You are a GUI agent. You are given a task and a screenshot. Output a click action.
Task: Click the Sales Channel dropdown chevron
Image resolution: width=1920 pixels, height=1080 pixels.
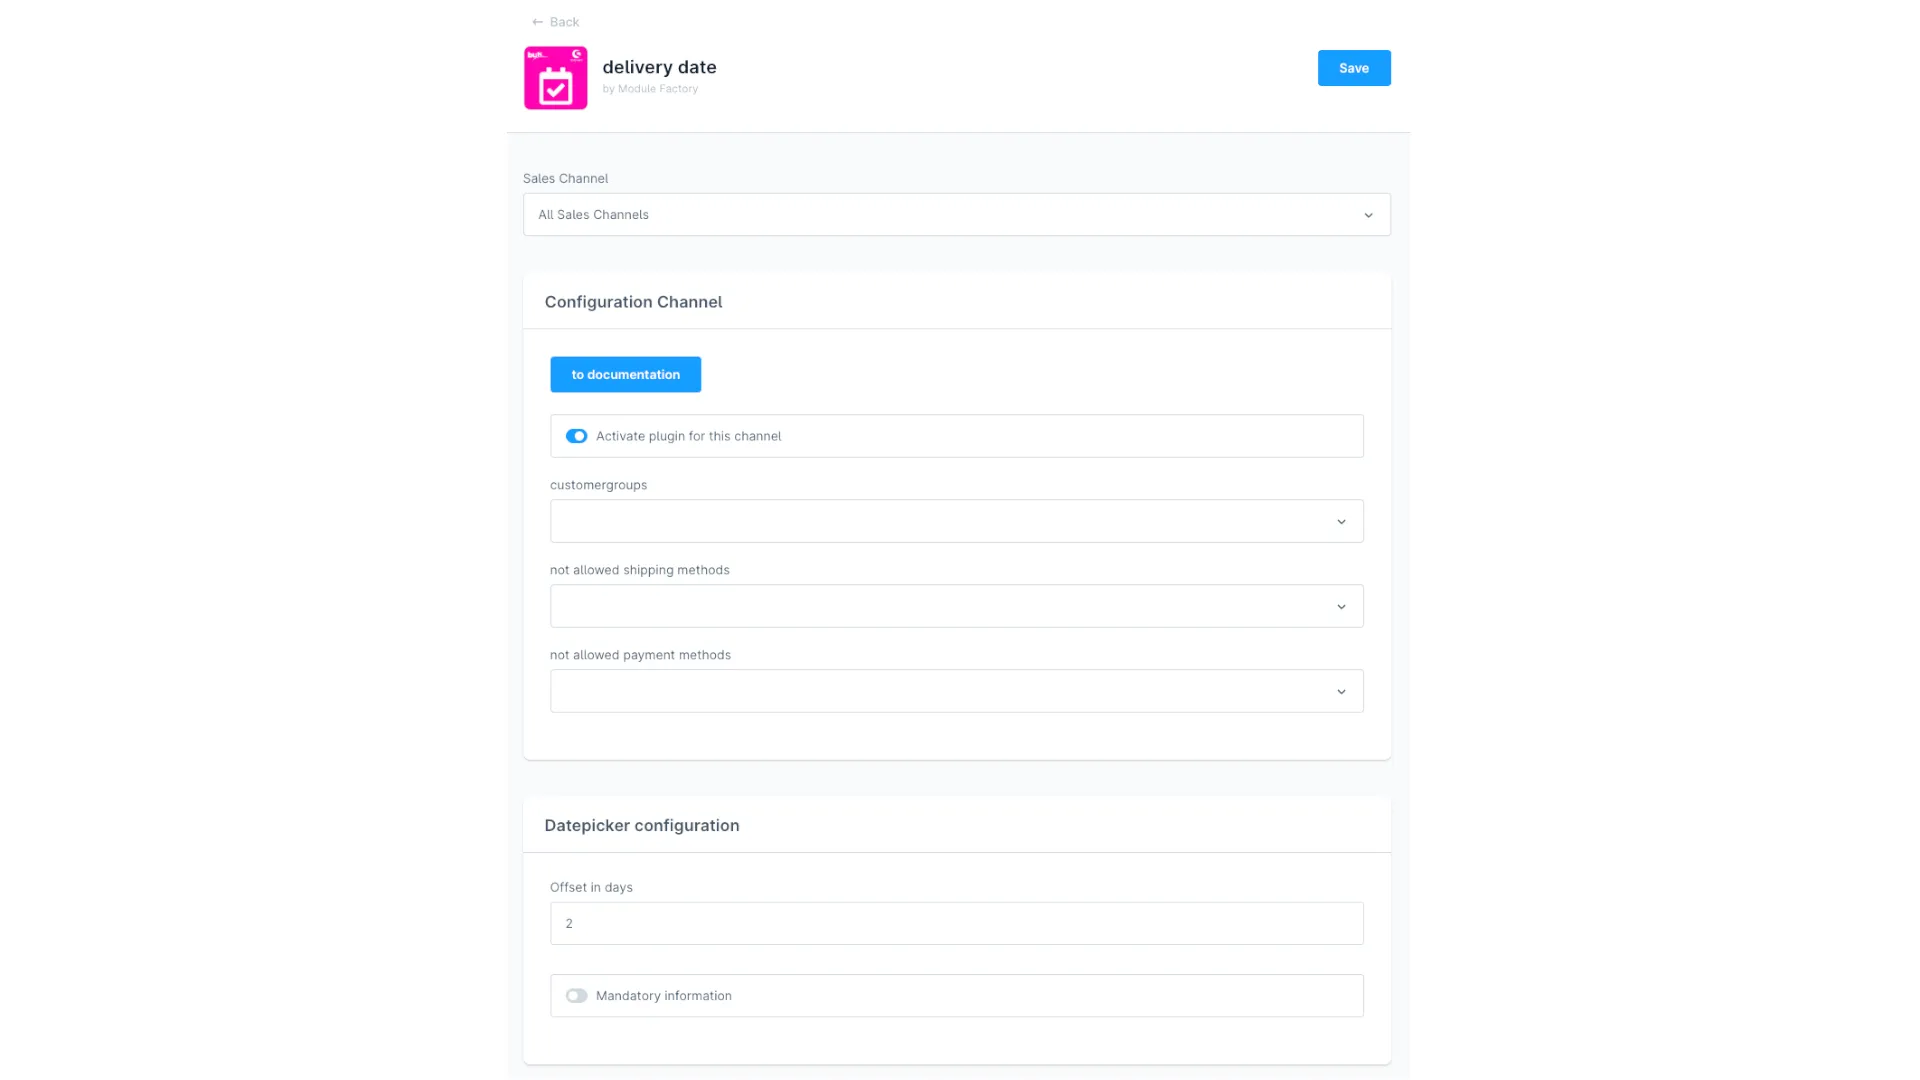click(1368, 214)
